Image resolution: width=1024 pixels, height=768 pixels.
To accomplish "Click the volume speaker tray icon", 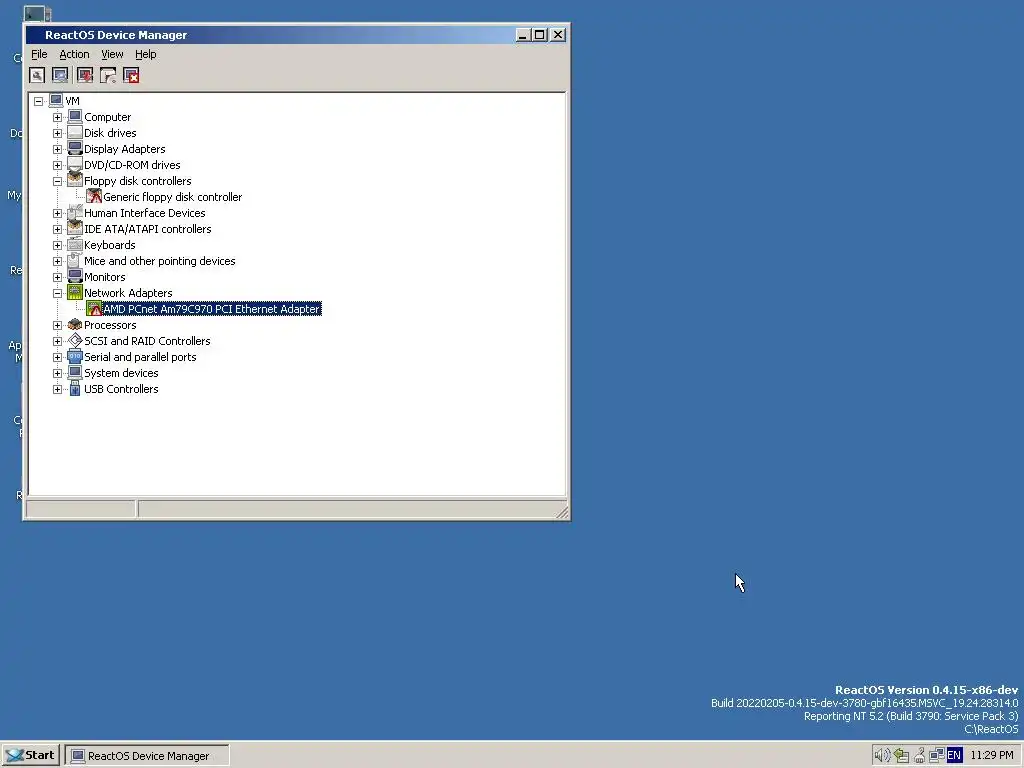I will pyautogui.click(x=882, y=756).
